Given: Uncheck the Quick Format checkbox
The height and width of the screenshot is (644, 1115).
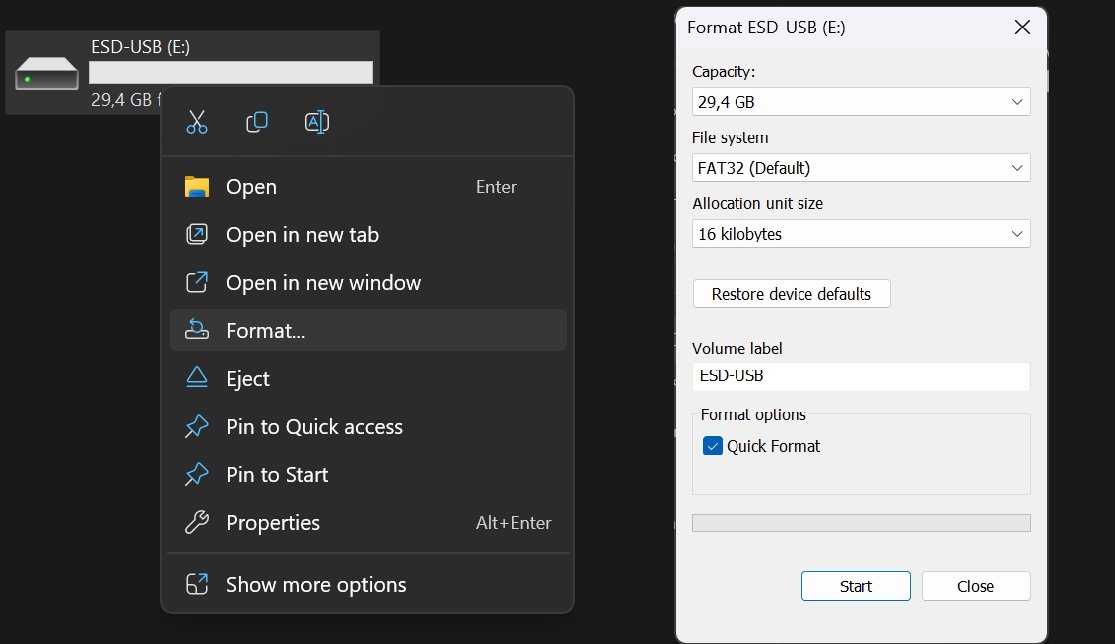Looking at the screenshot, I should pyautogui.click(x=713, y=446).
